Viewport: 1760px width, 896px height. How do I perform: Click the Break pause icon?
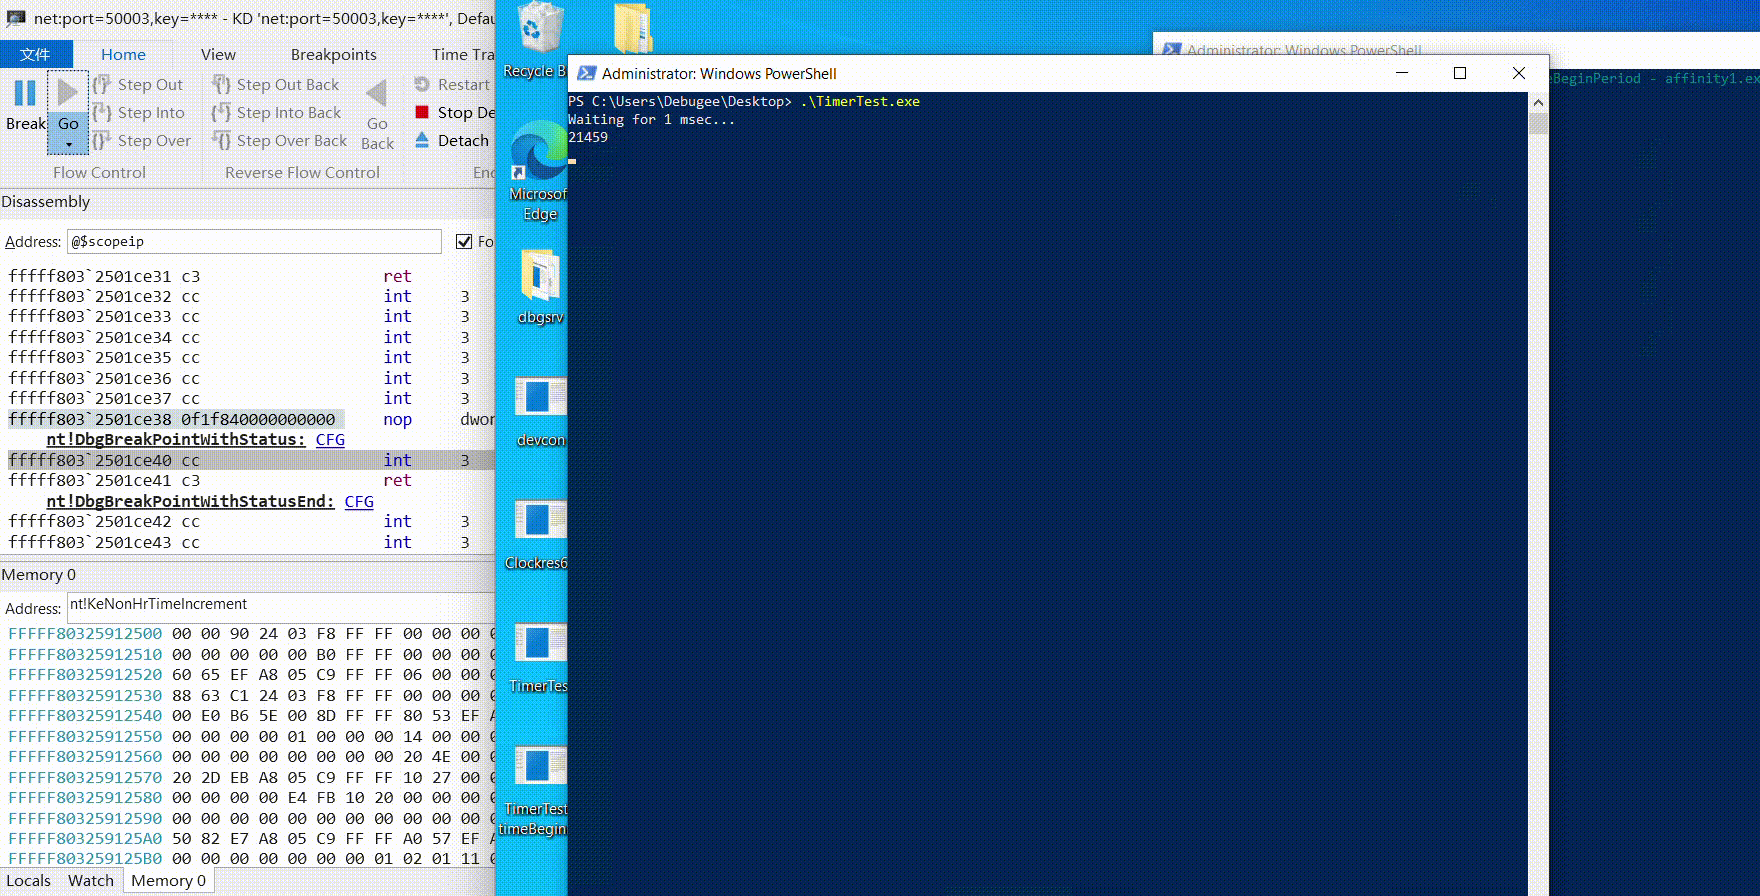[25, 93]
